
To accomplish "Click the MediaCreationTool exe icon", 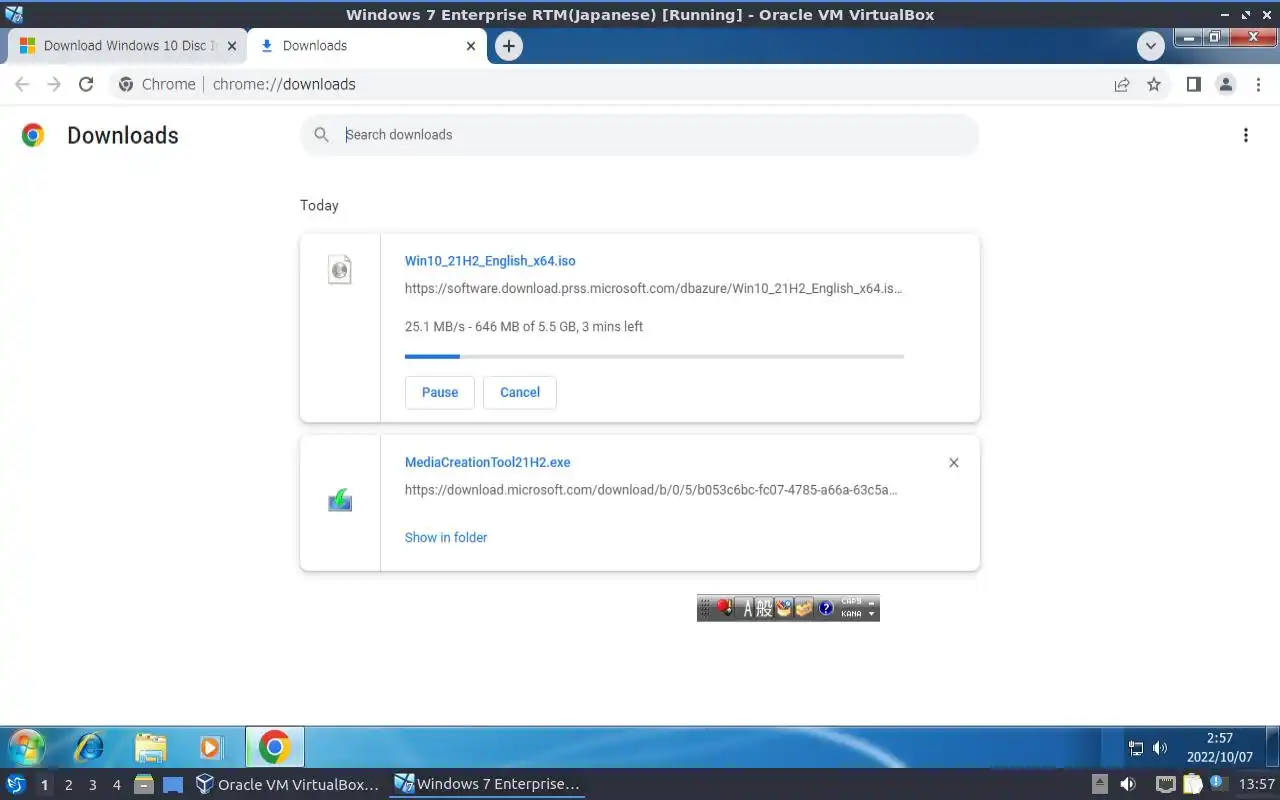I will pos(340,500).
